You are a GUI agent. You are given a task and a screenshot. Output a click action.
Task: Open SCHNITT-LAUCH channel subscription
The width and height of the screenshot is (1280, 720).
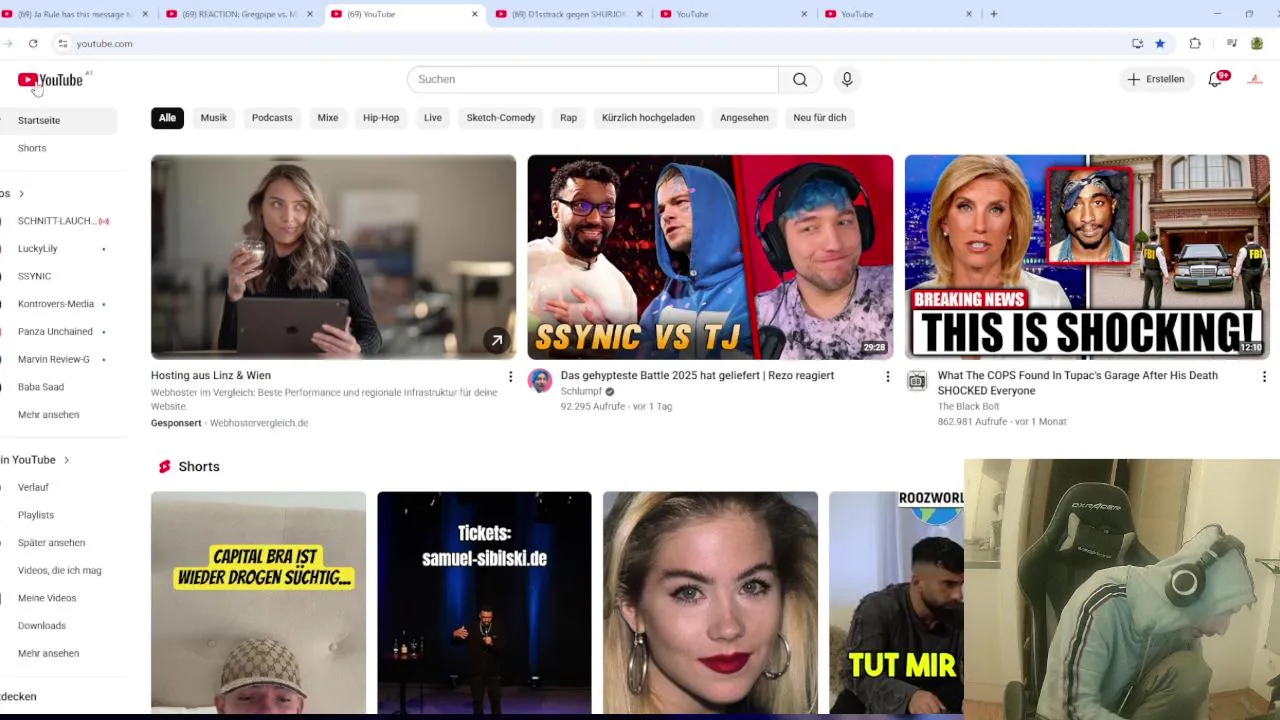[56, 221]
